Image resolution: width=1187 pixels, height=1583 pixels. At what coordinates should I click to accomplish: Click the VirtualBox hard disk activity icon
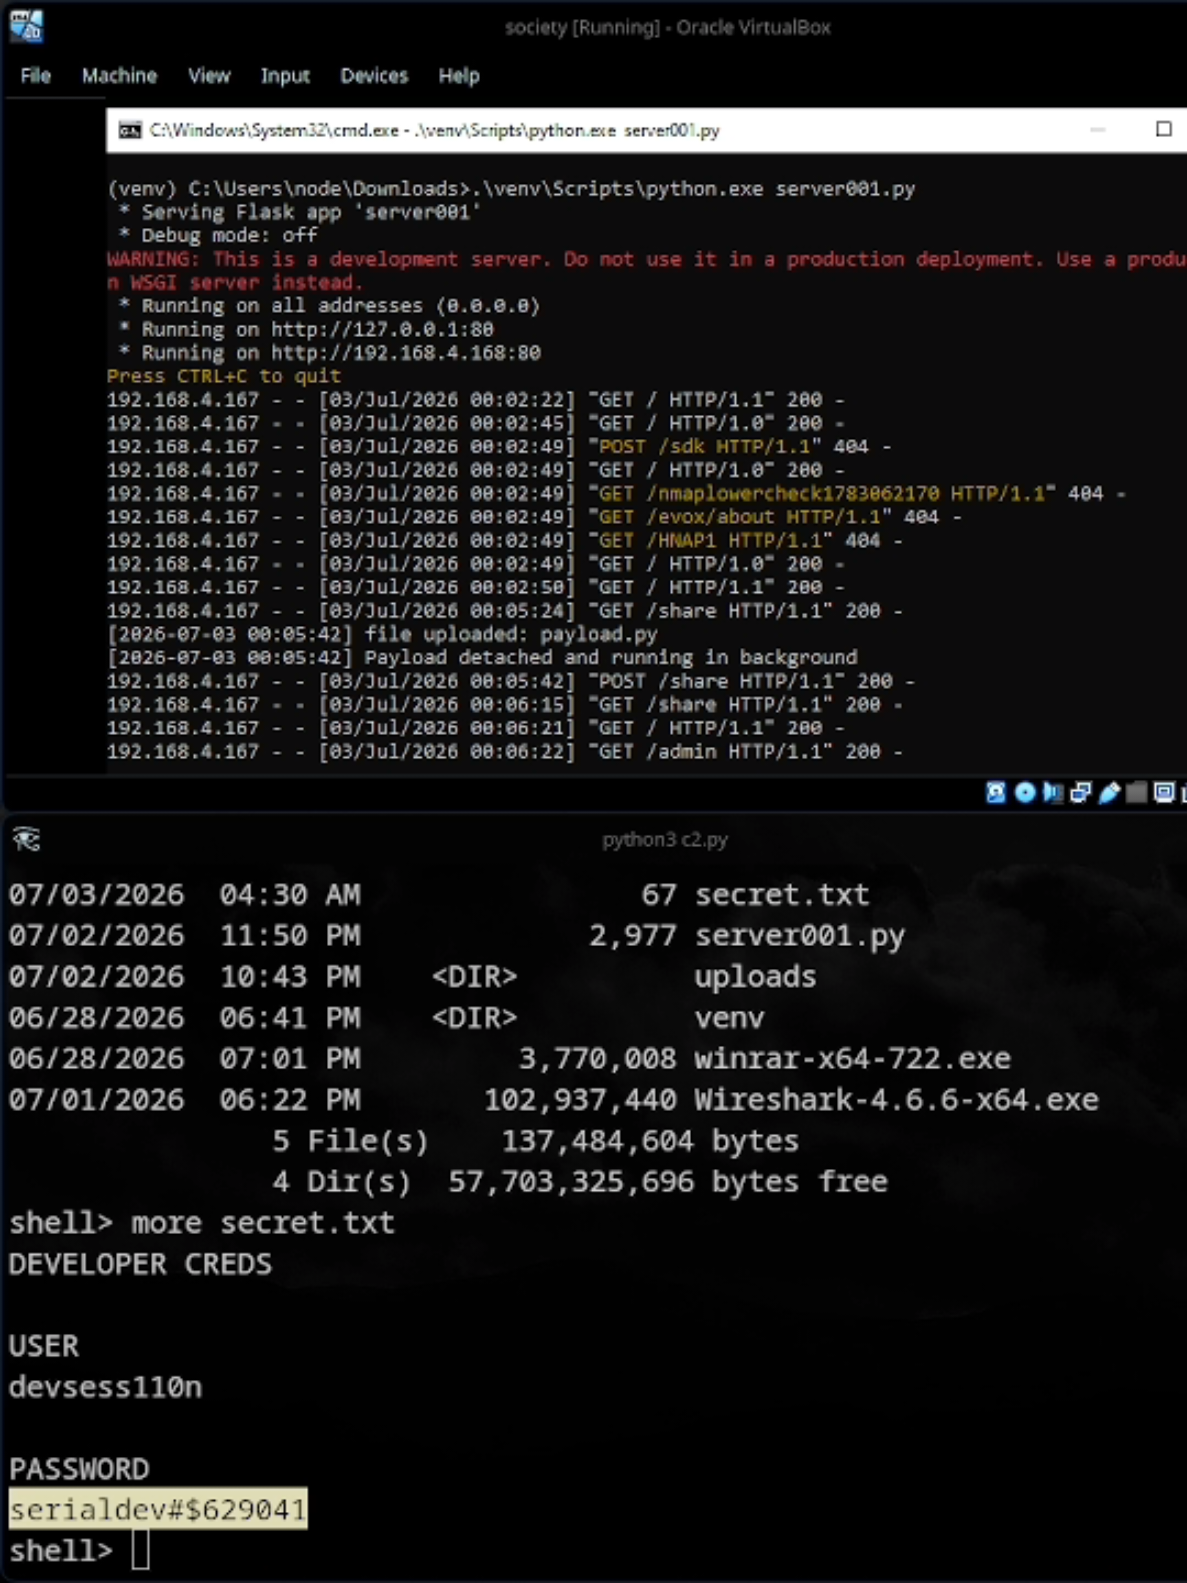(995, 793)
